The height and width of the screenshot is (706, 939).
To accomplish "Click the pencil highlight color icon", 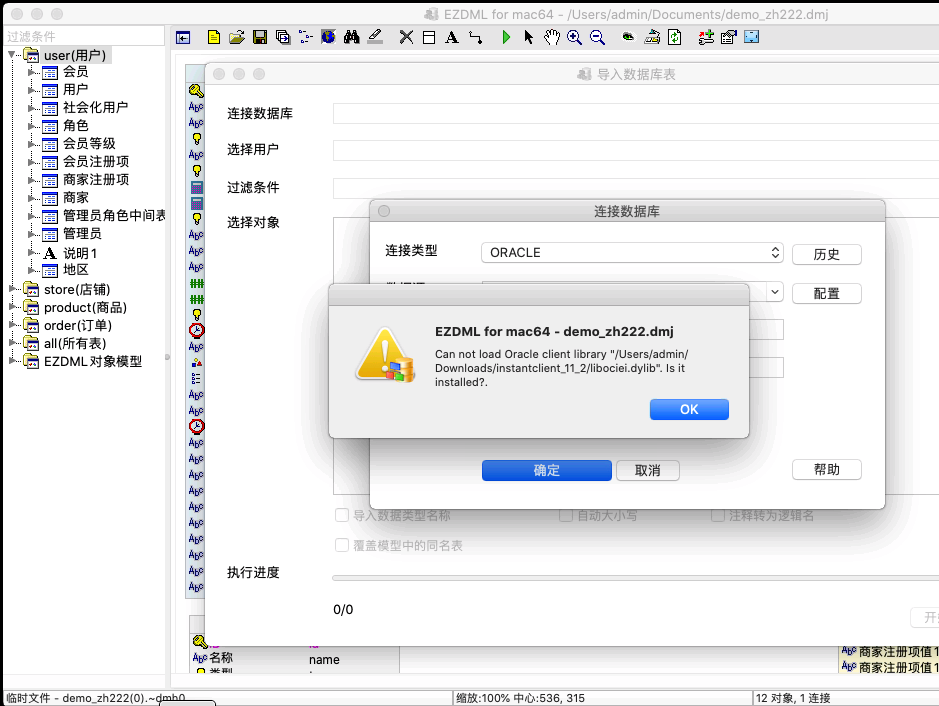I will tap(375, 37).
